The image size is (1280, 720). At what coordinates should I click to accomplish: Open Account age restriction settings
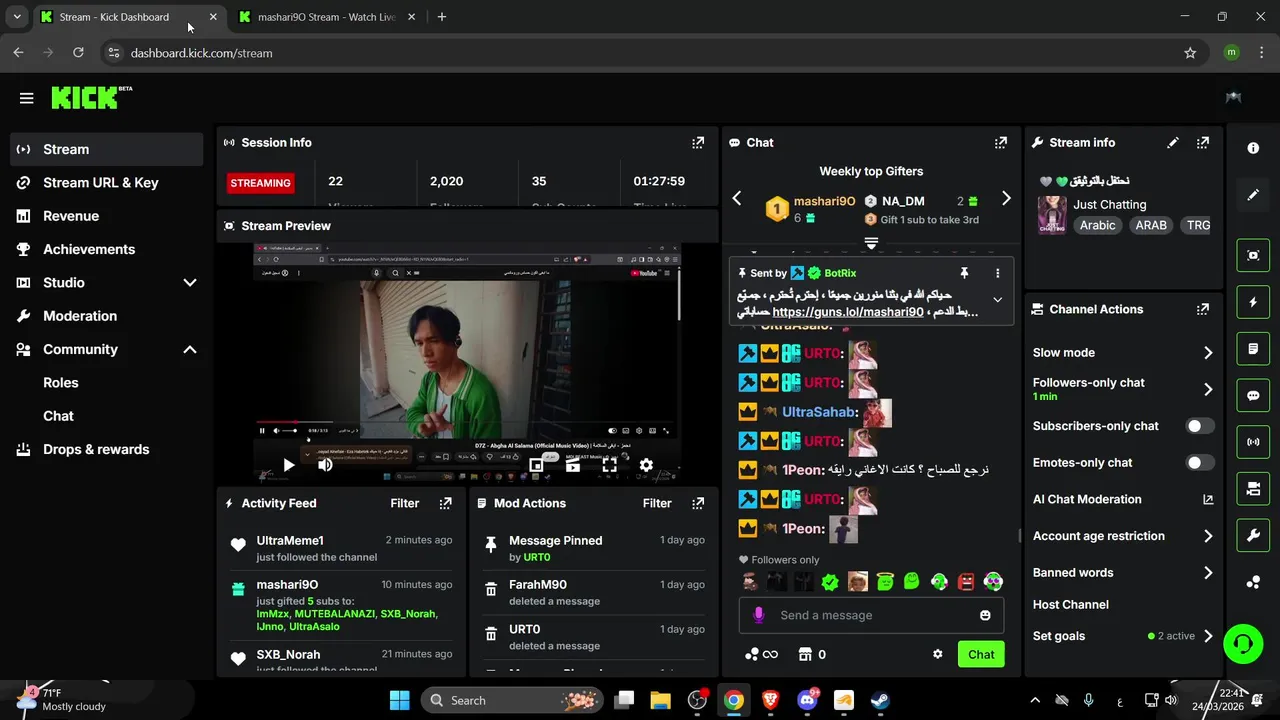pyautogui.click(x=1123, y=536)
